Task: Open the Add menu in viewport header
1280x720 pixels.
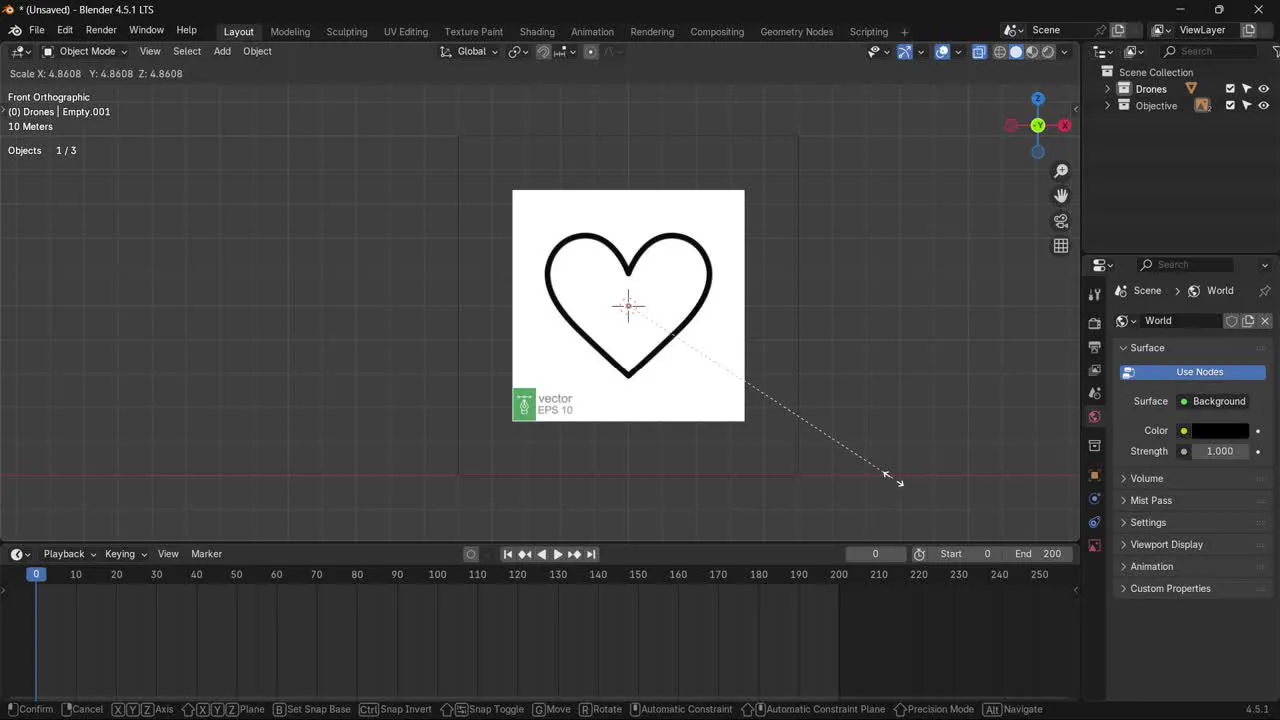Action: (222, 52)
